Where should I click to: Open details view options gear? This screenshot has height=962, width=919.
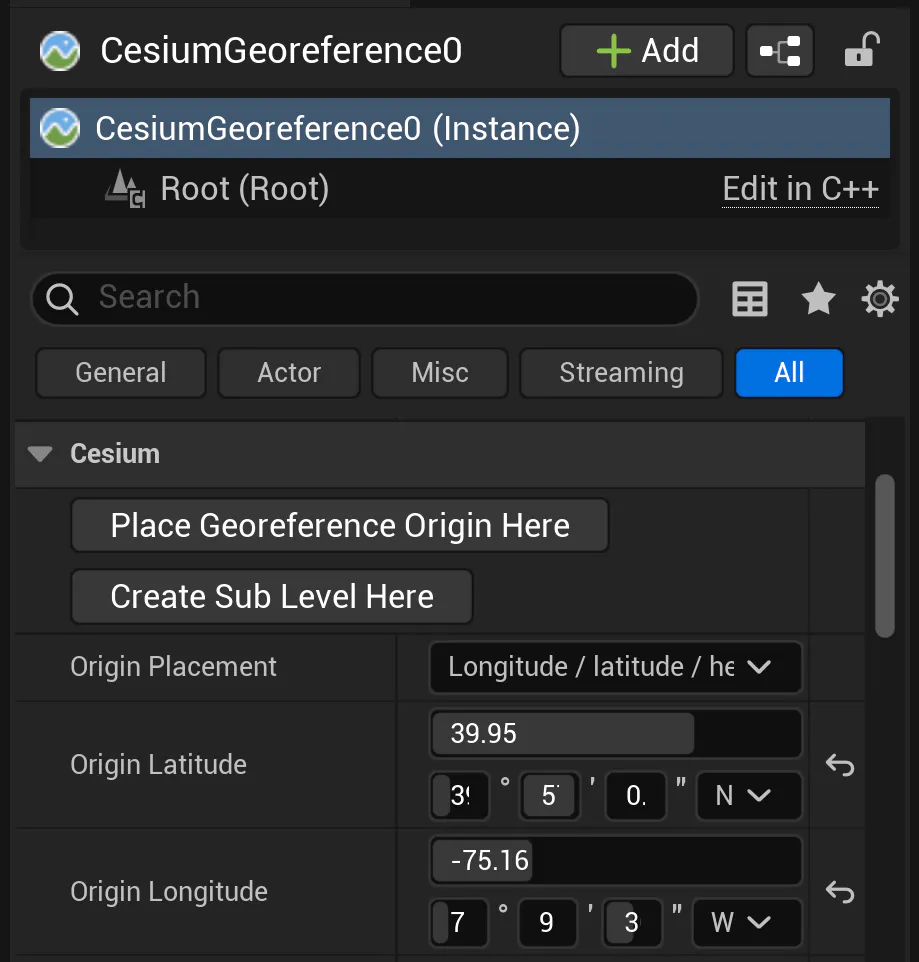tap(880, 299)
